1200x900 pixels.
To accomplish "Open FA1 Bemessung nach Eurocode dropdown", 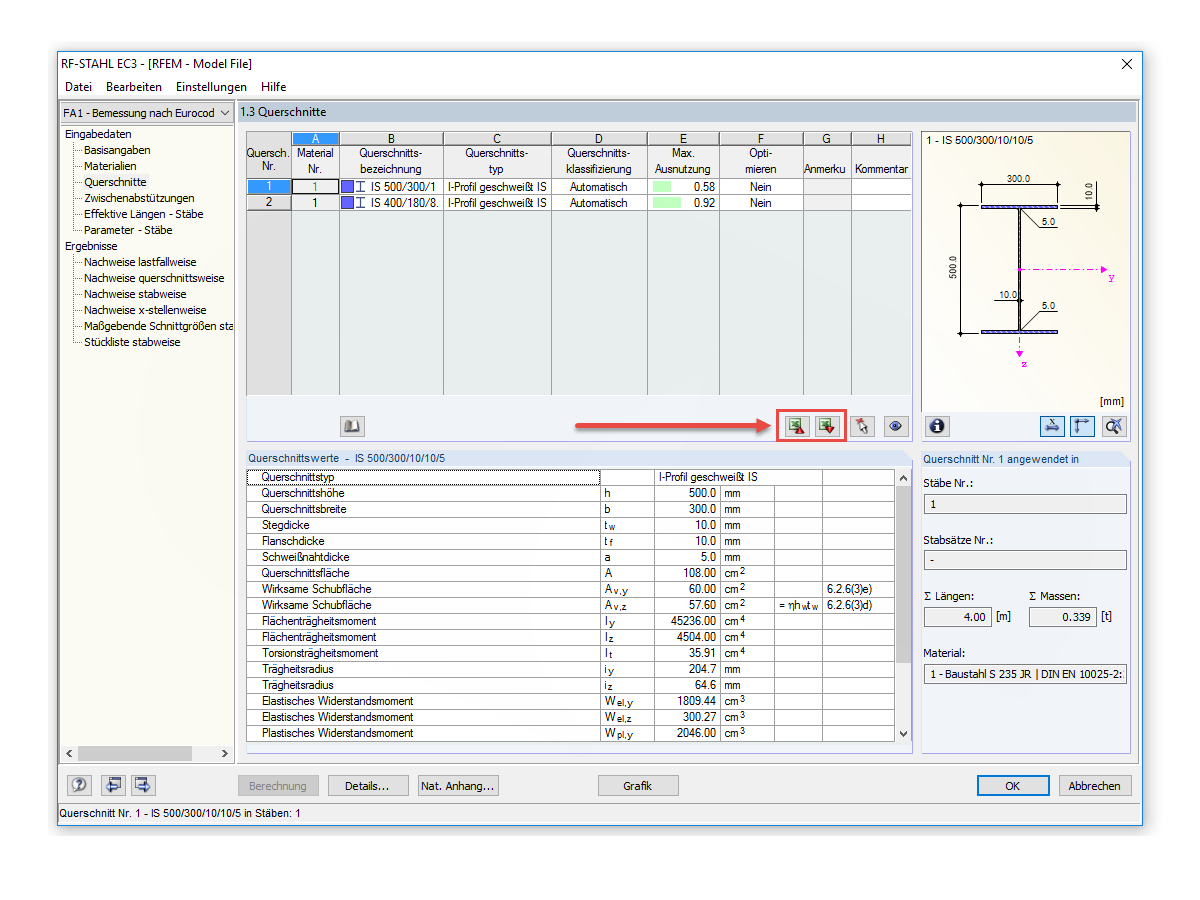I will 147,113.
